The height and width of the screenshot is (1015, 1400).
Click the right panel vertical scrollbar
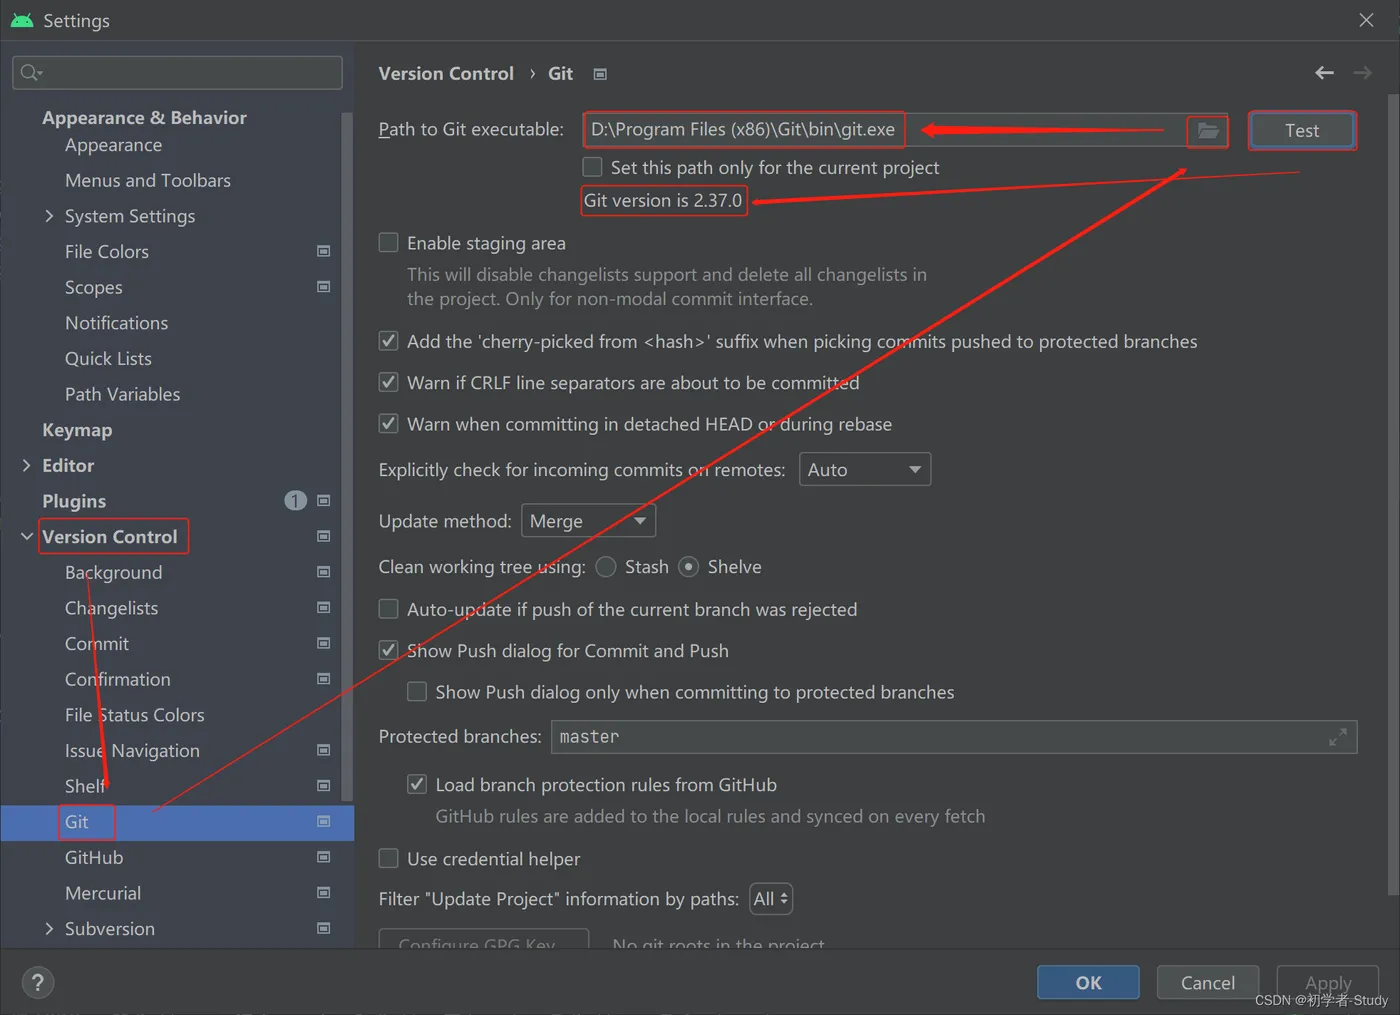(x=1393, y=495)
